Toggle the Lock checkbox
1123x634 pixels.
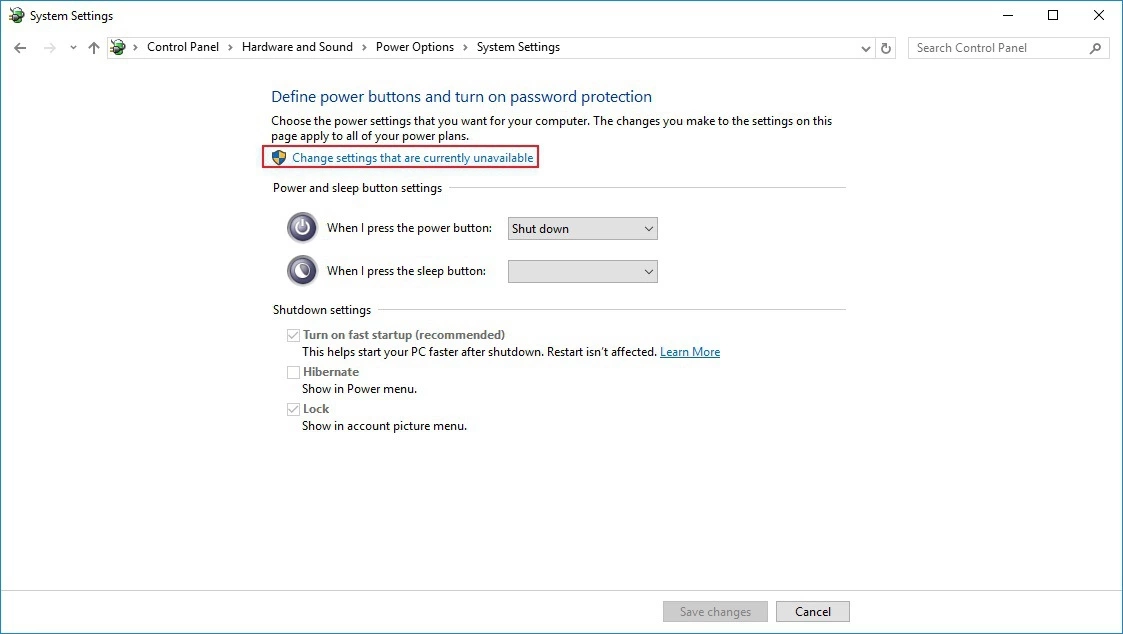(x=294, y=409)
